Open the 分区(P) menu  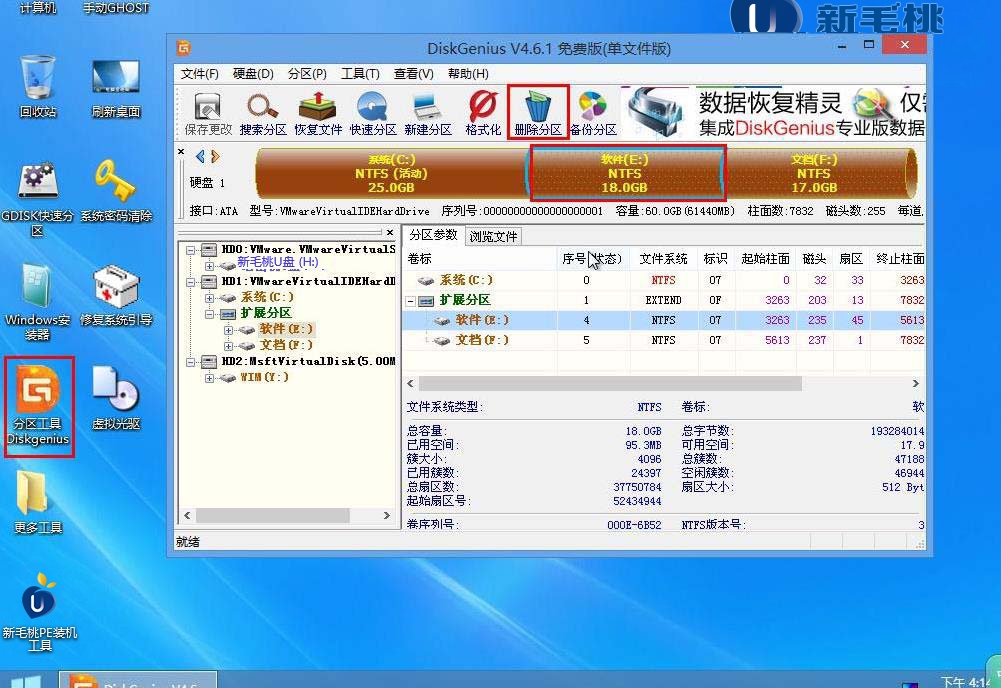point(307,74)
